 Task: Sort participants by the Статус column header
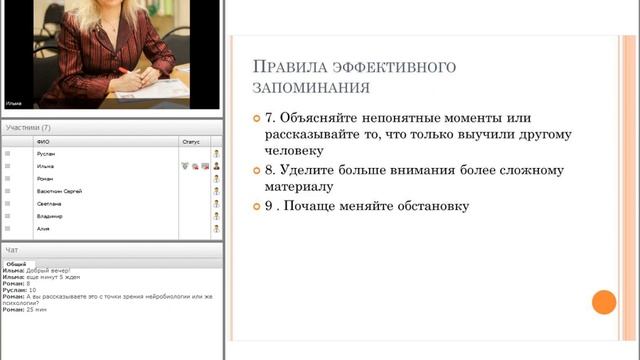pyautogui.click(x=194, y=142)
